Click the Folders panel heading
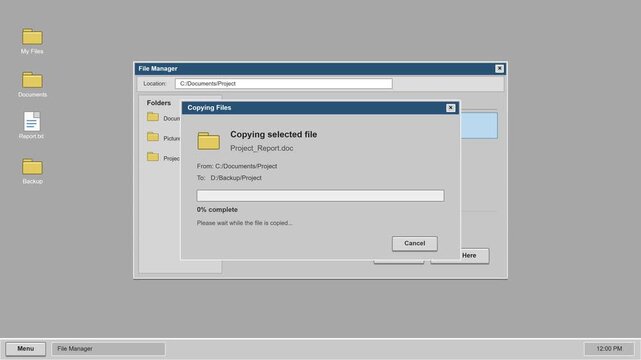Image resolution: width=641 pixels, height=360 pixels. [159, 103]
